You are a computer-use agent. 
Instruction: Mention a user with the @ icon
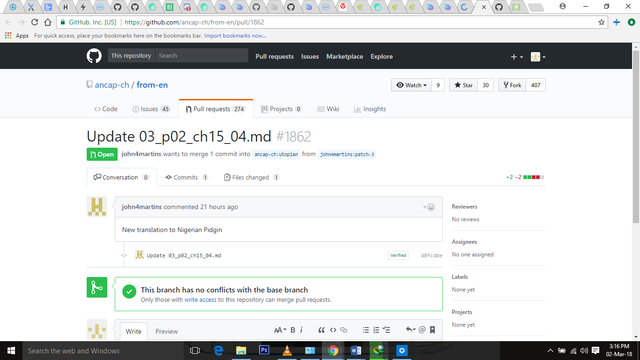(422, 330)
